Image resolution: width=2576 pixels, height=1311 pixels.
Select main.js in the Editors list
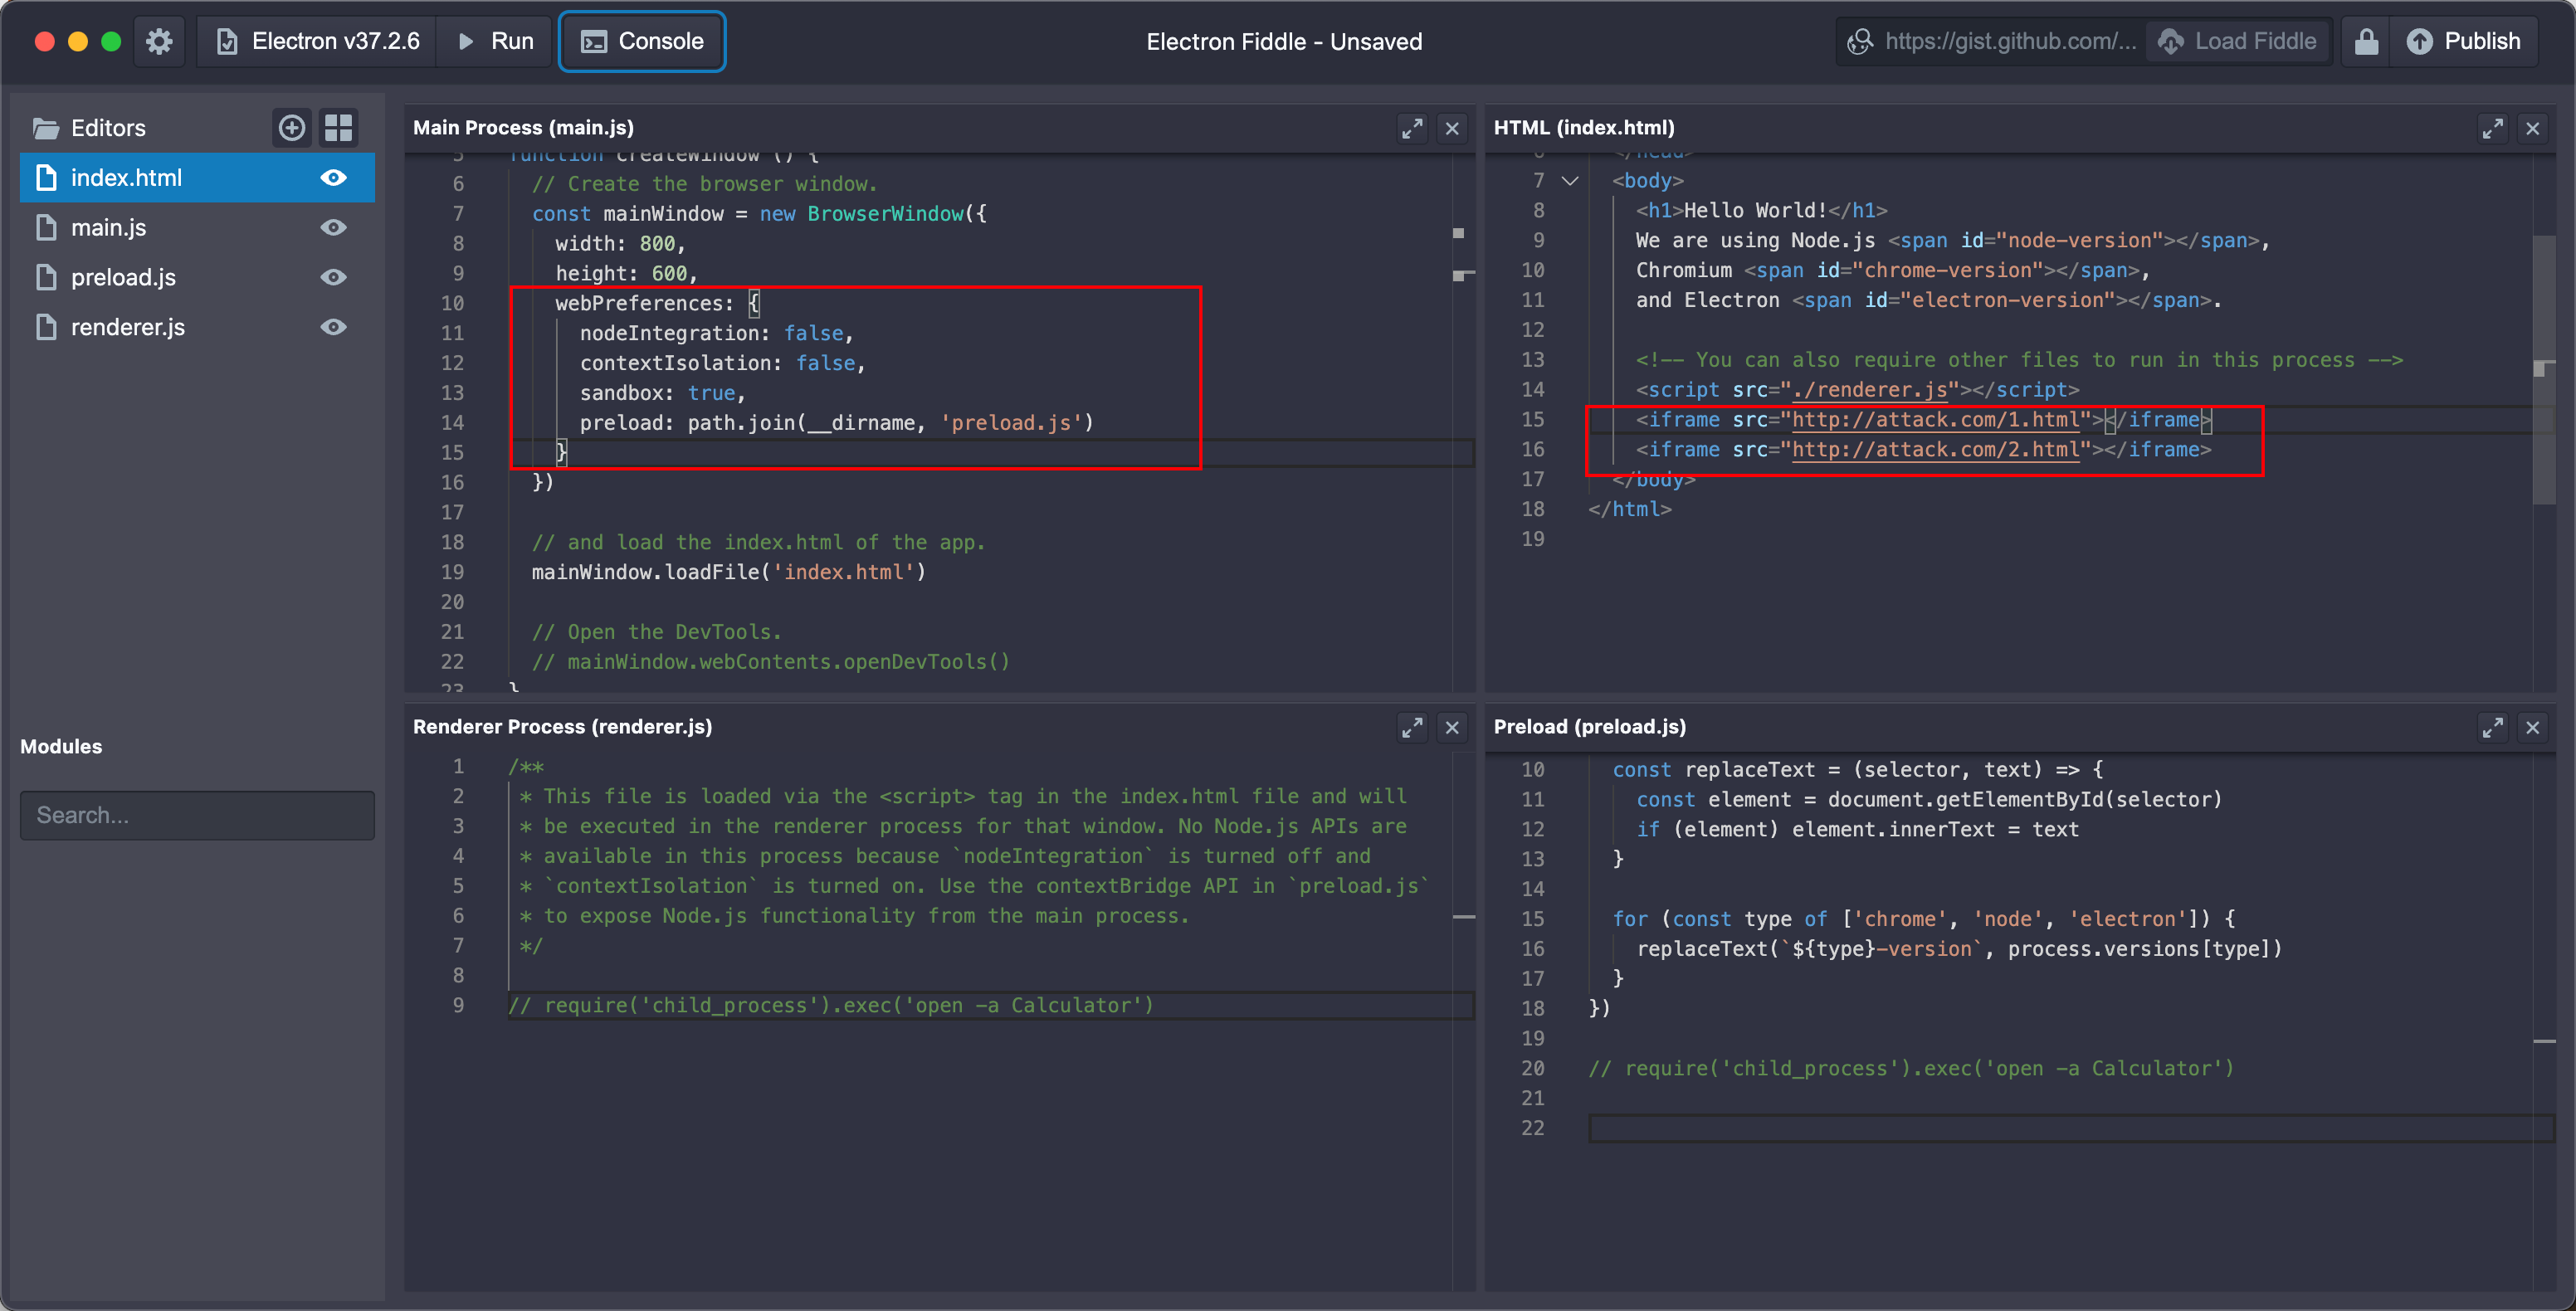(197, 228)
